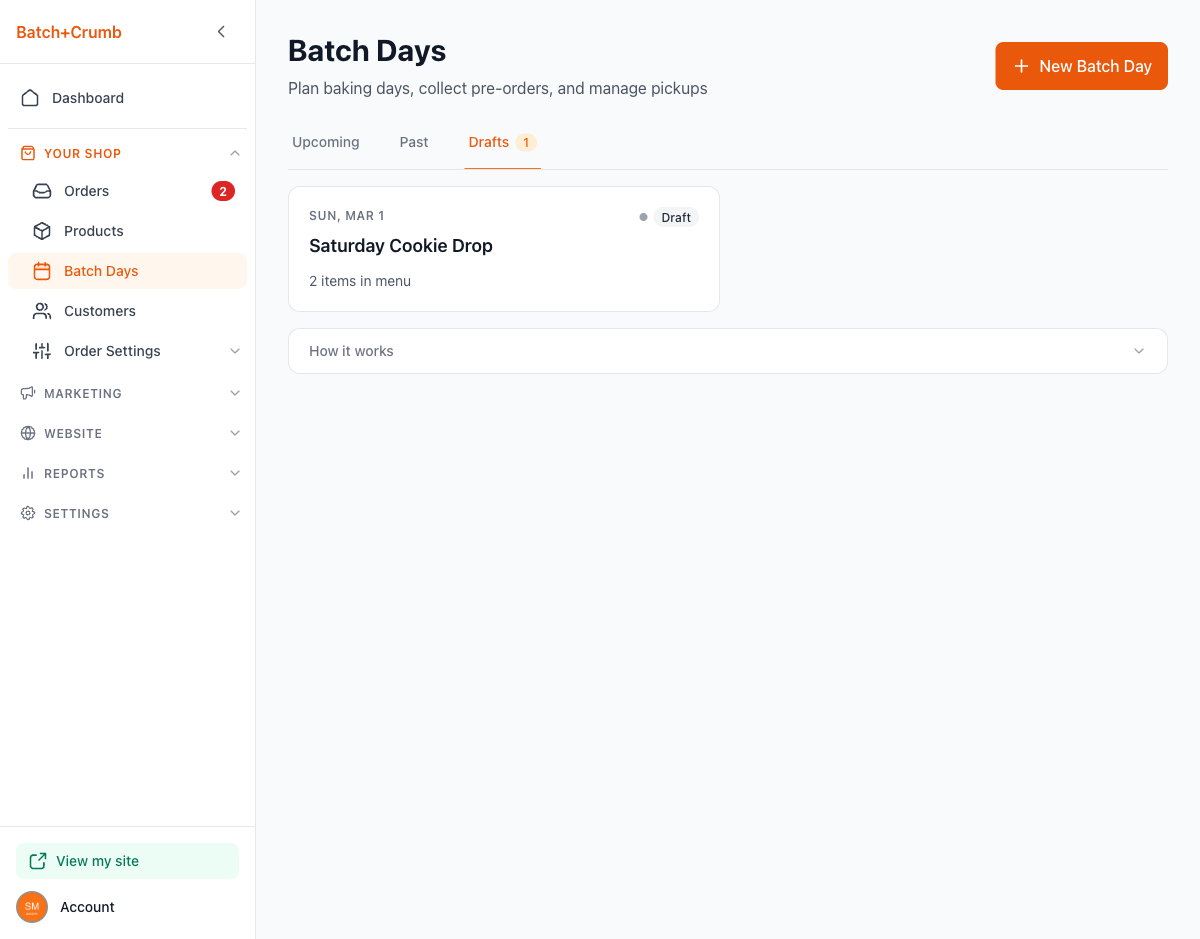Click the Batch Days calendar icon

(x=42, y=271)
